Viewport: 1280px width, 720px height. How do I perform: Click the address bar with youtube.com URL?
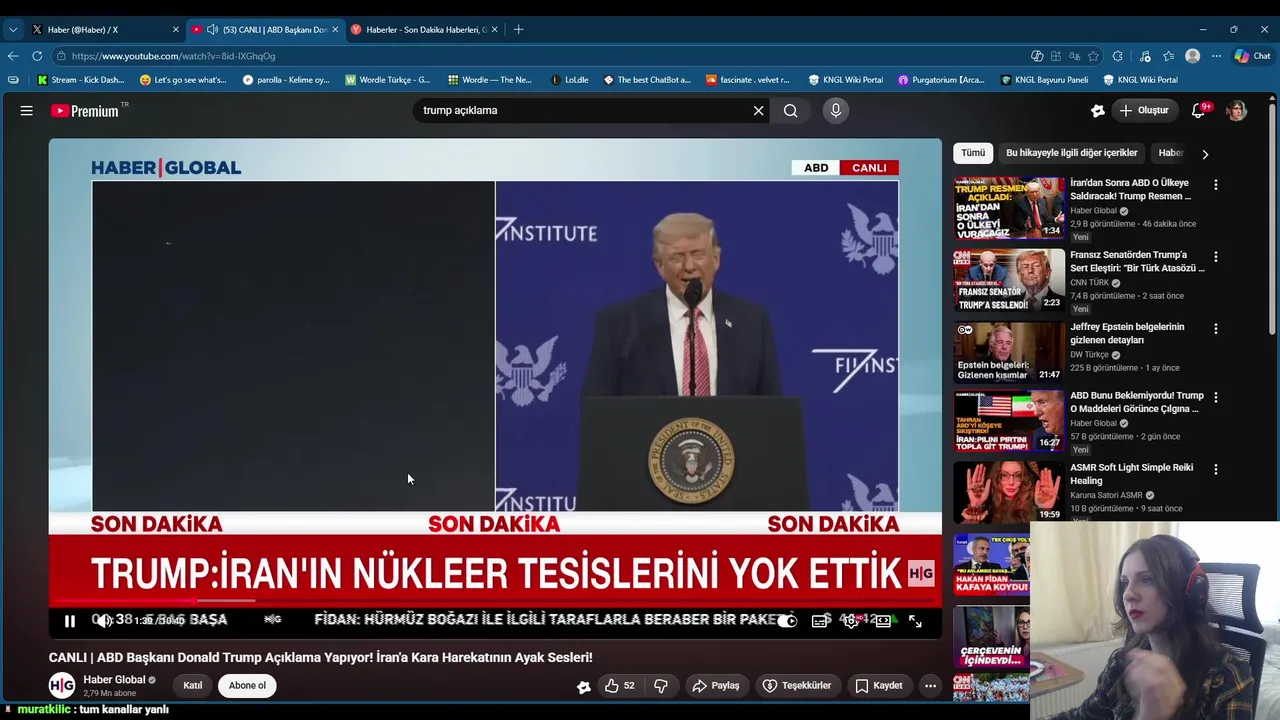[x=540, y=56]
